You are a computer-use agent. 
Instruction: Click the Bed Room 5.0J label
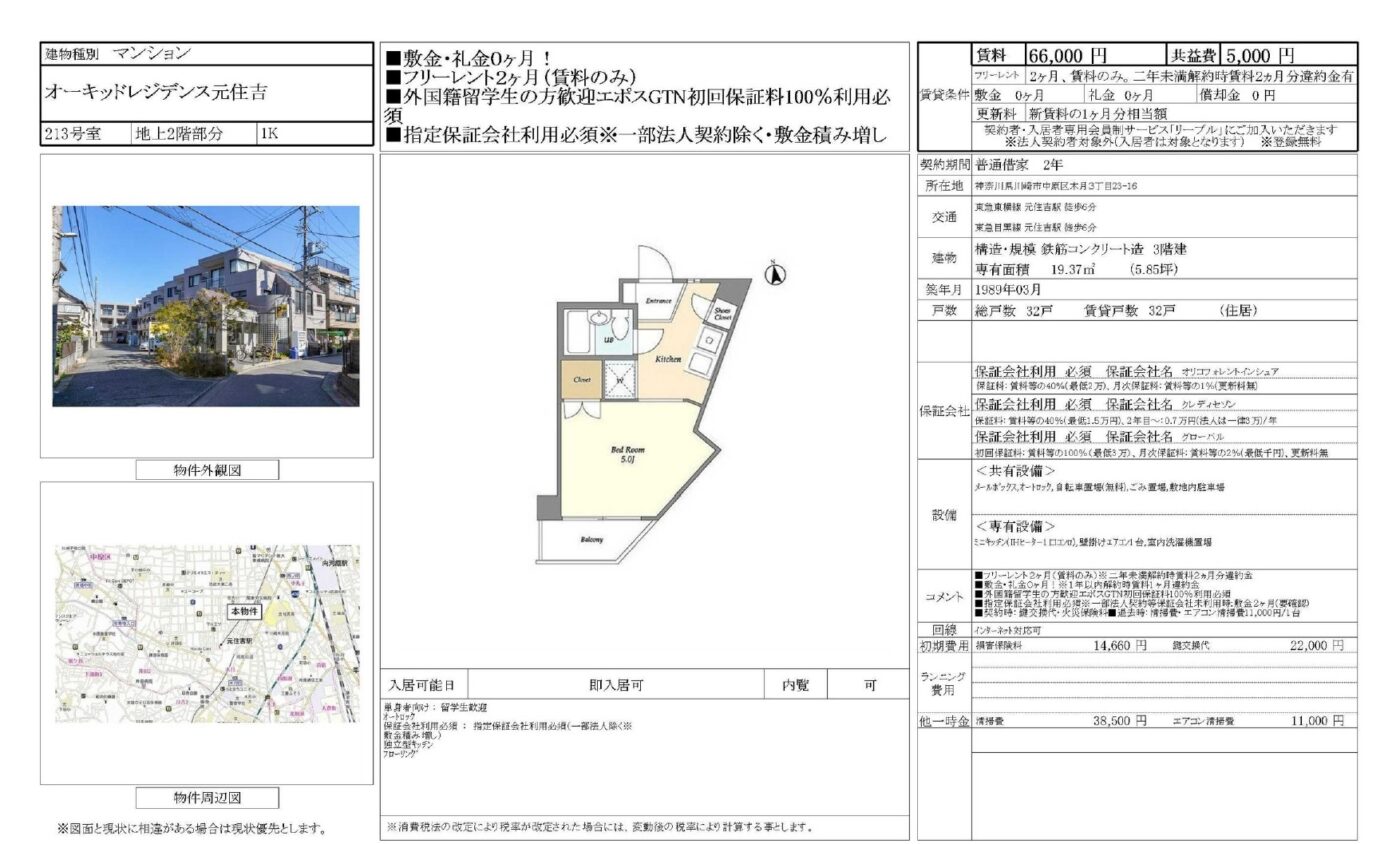(x=628, y=455)
